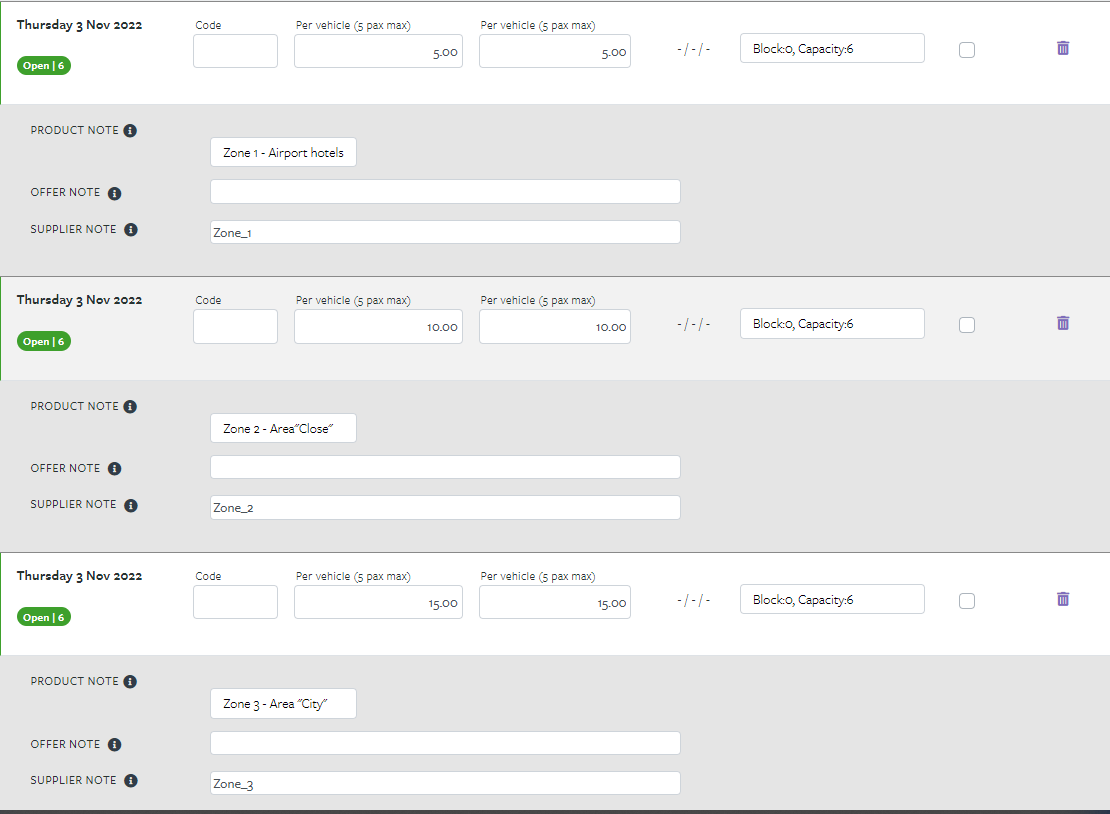Check the selection box on the 10.00 rate row
Image resolution: width=1110 pixels, height=814 pixels.
(x=966, y=324)
